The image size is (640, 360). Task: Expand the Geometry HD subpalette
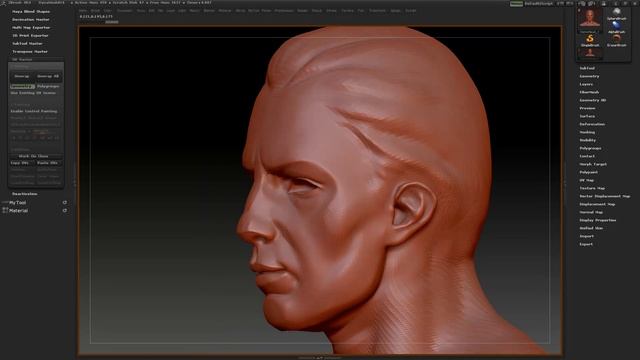pos(593,100)
